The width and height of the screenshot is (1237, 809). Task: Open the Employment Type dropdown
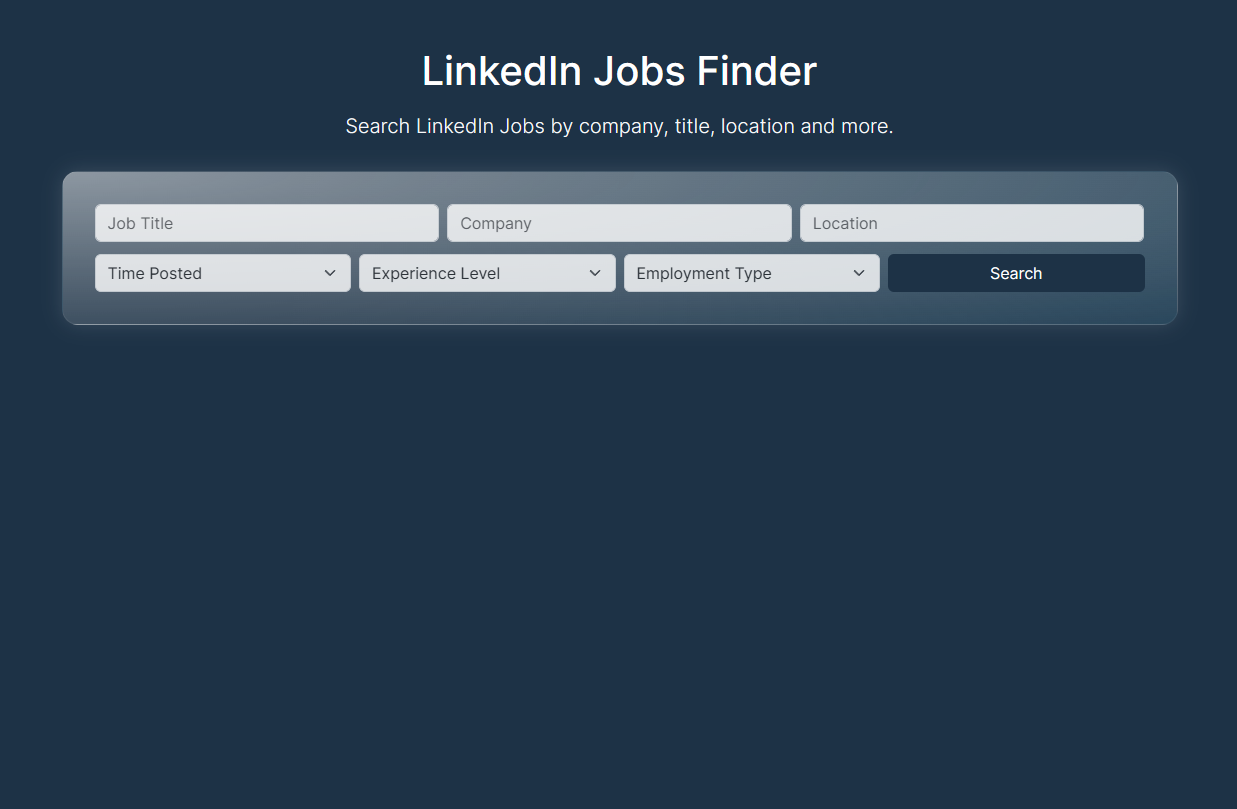(x=752, y=273)
